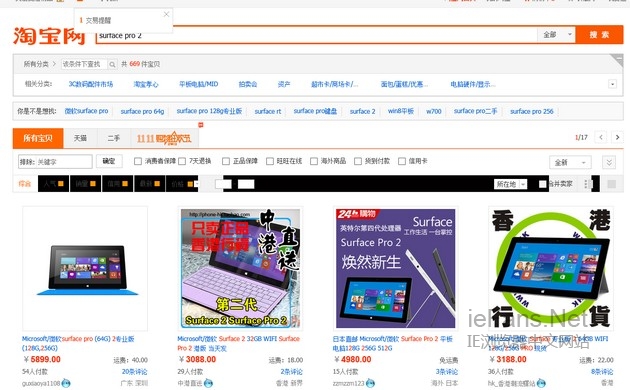
Task: Open 2条评论 reviews link
Action: point(292,372)
